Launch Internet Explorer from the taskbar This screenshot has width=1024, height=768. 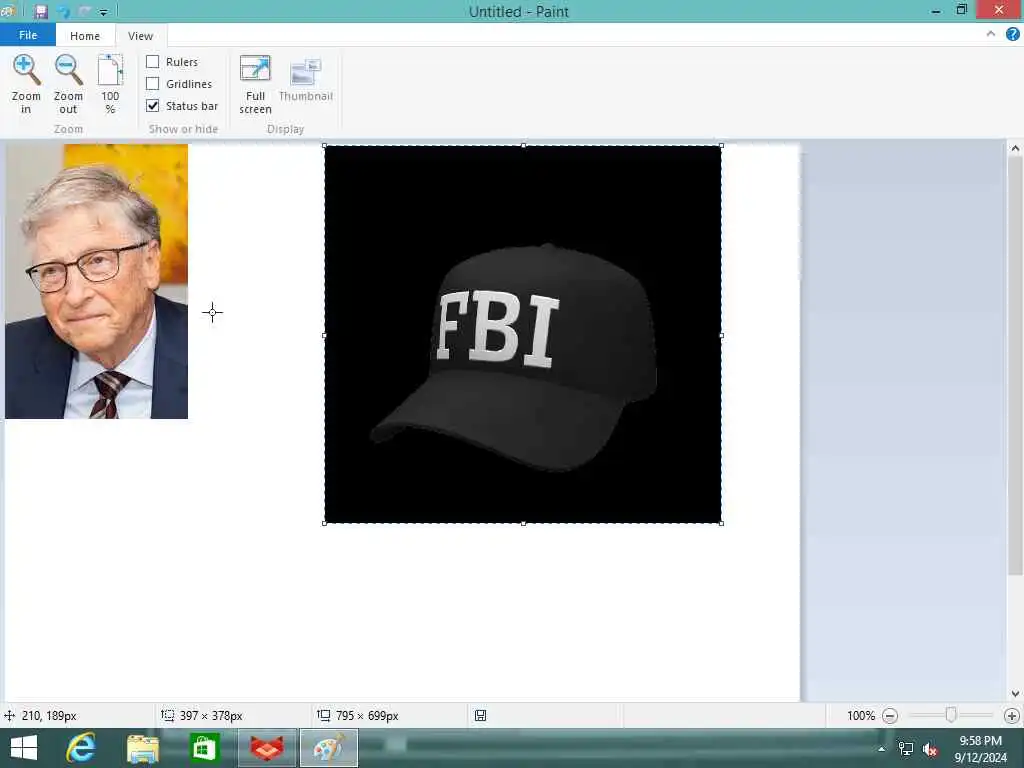[81, 748]
